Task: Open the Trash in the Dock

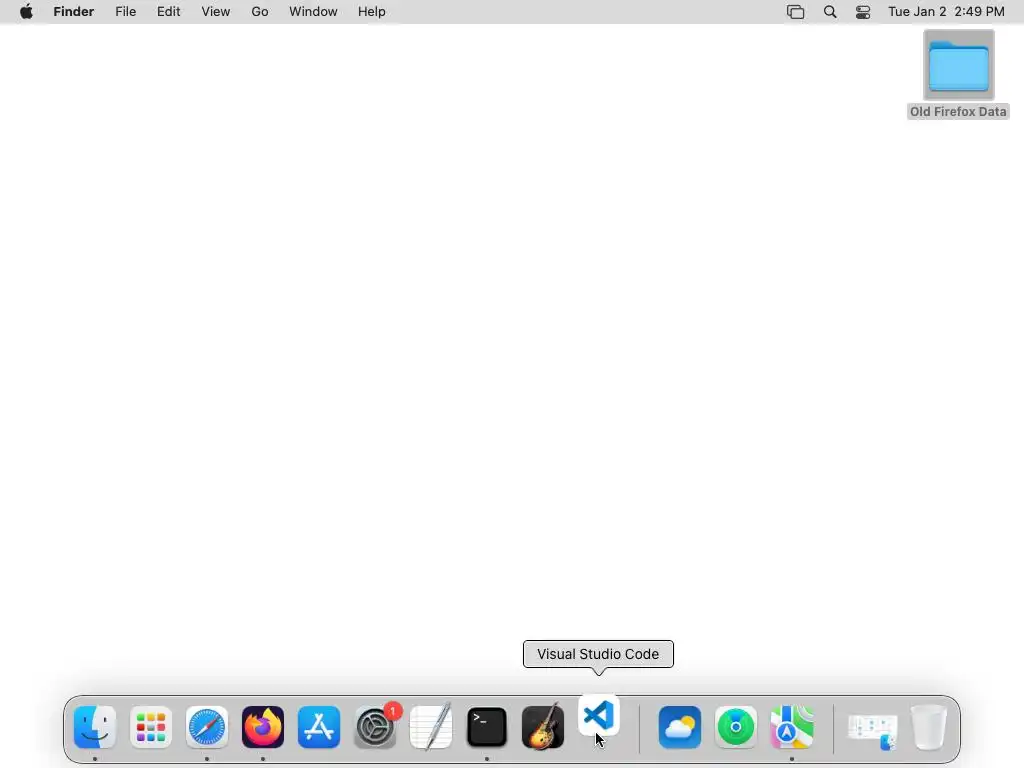Action: click(x=929, y=727)
